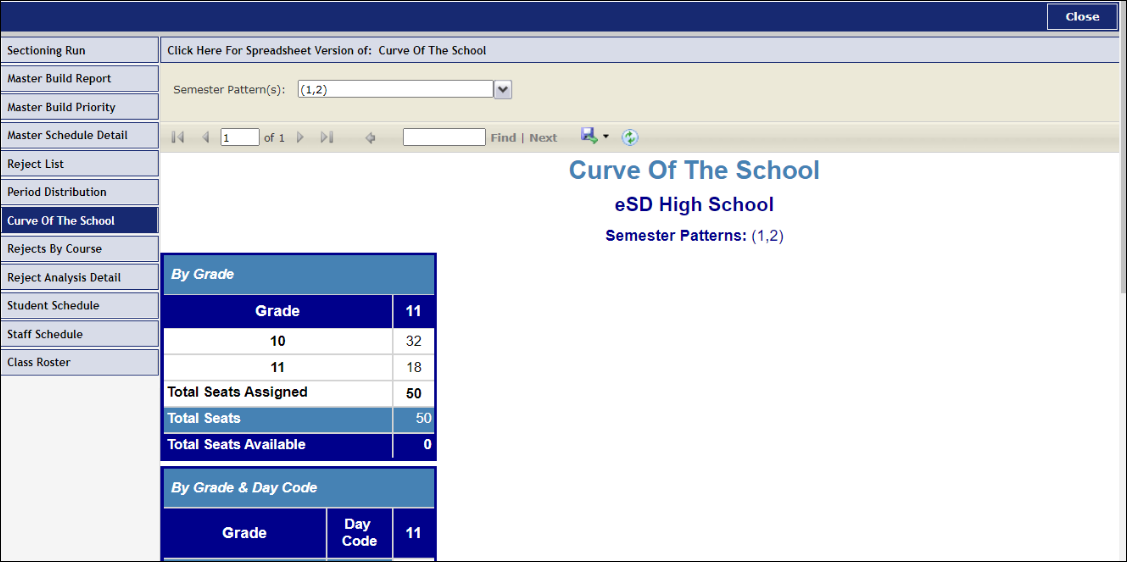This screenshot has width=1127, height=562.
Task: Click the Next link in toolbar
Action: tap(543, 138)
